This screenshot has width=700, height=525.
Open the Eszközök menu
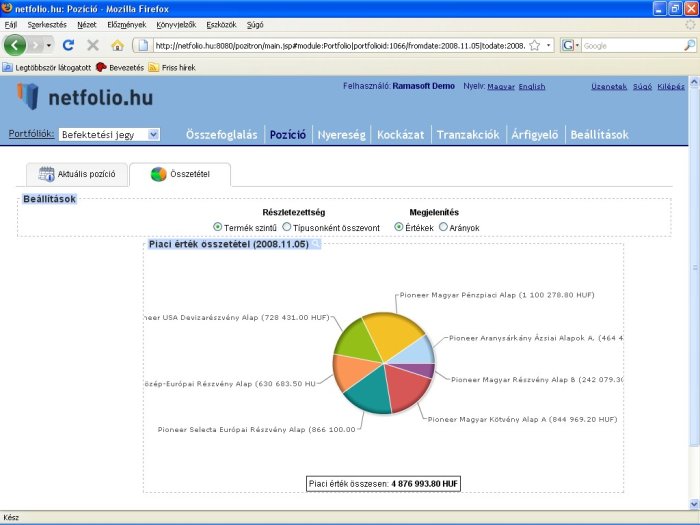[221, 25]
